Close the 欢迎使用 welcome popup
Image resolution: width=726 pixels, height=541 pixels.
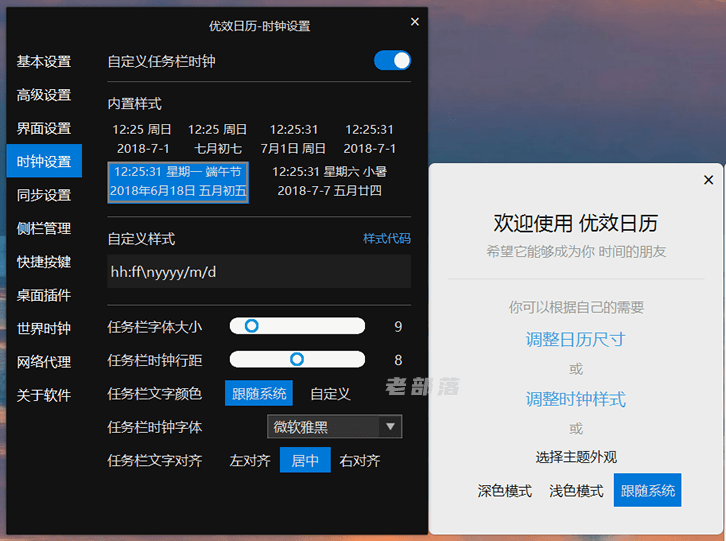click(708, 180)
